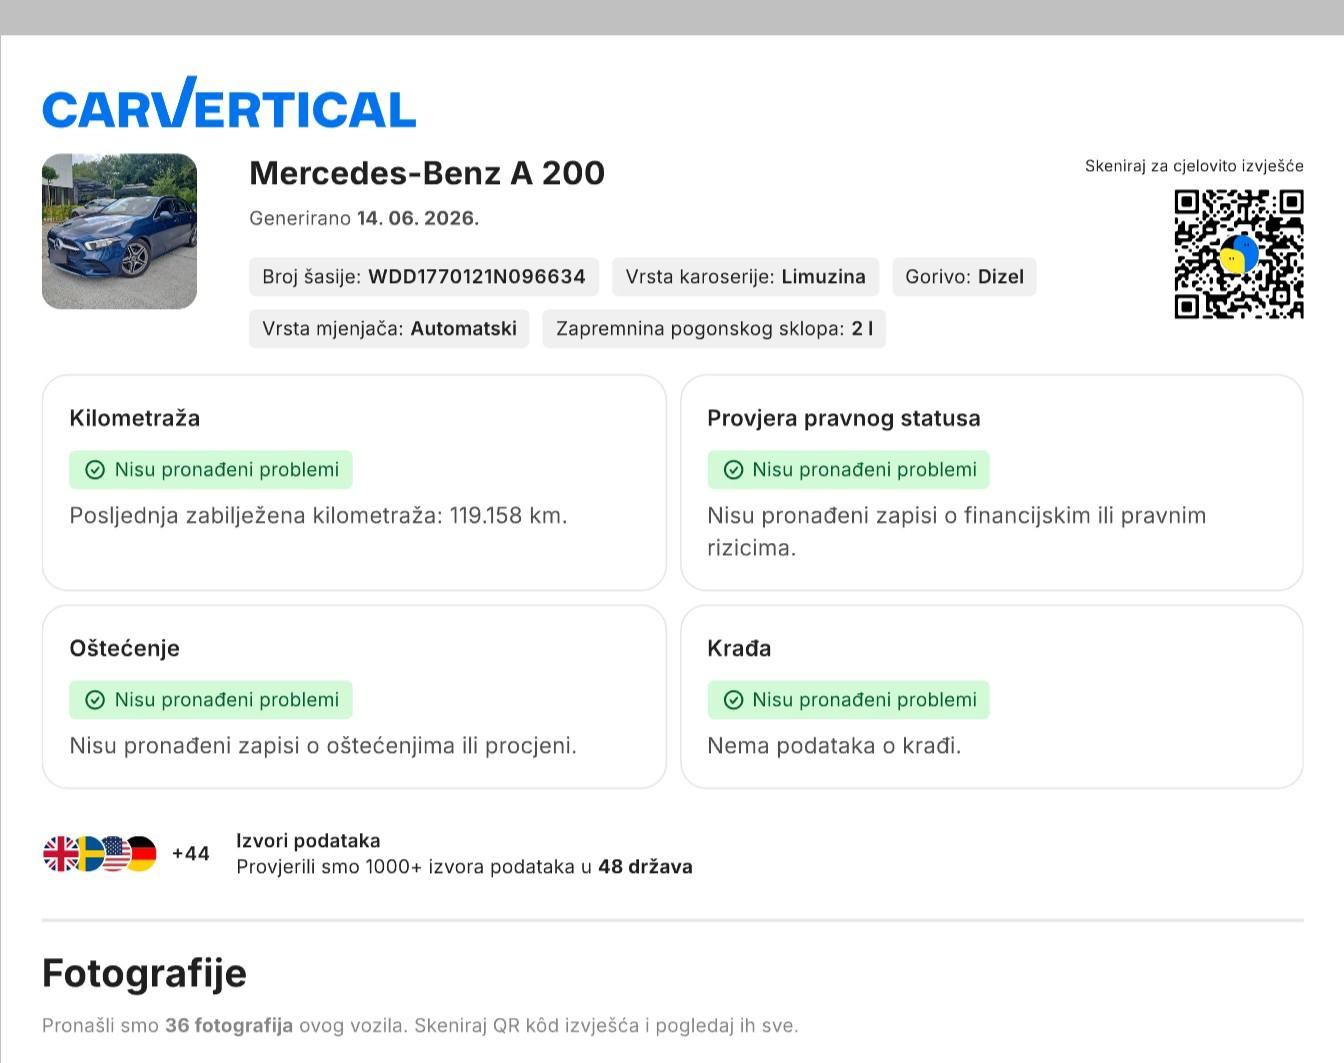Click the German flag icon

click(141, 854)
